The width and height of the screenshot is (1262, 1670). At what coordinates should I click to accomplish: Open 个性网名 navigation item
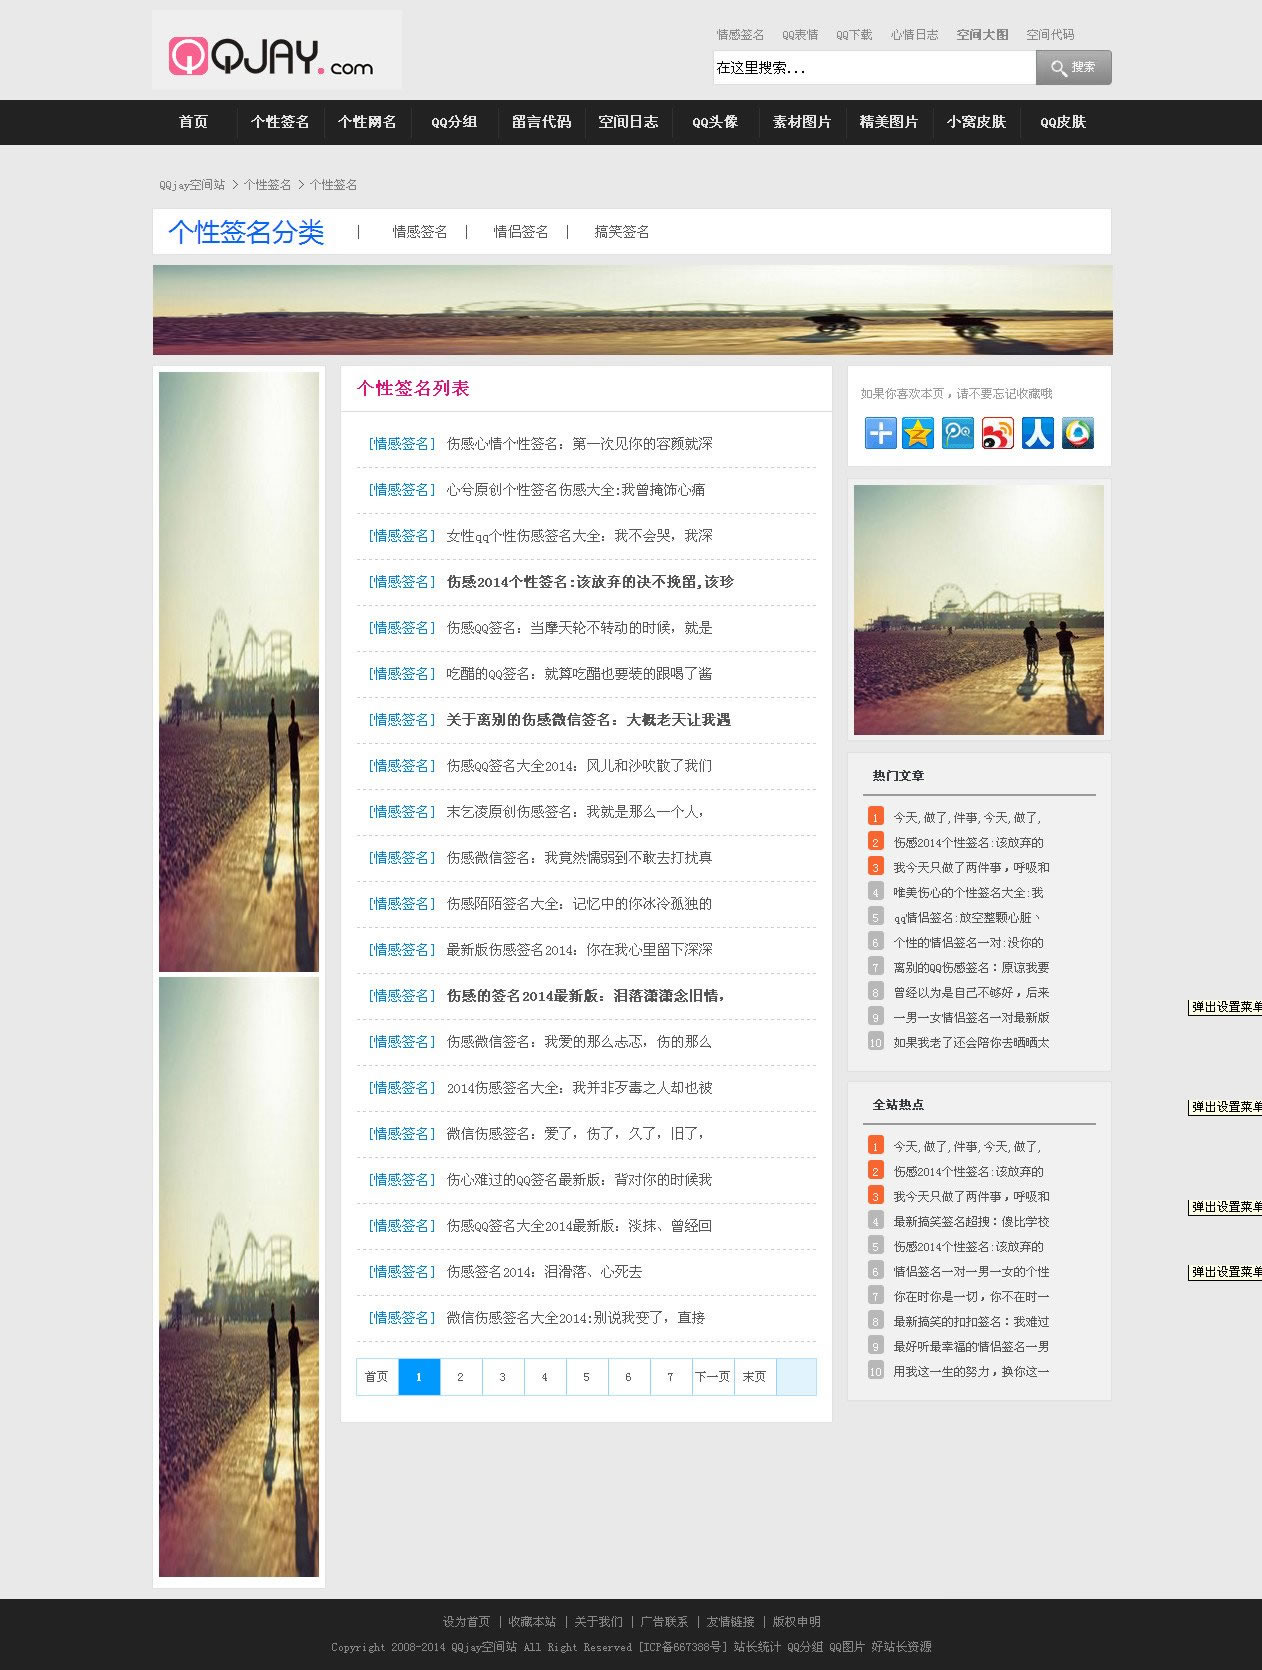click(367, 122)
